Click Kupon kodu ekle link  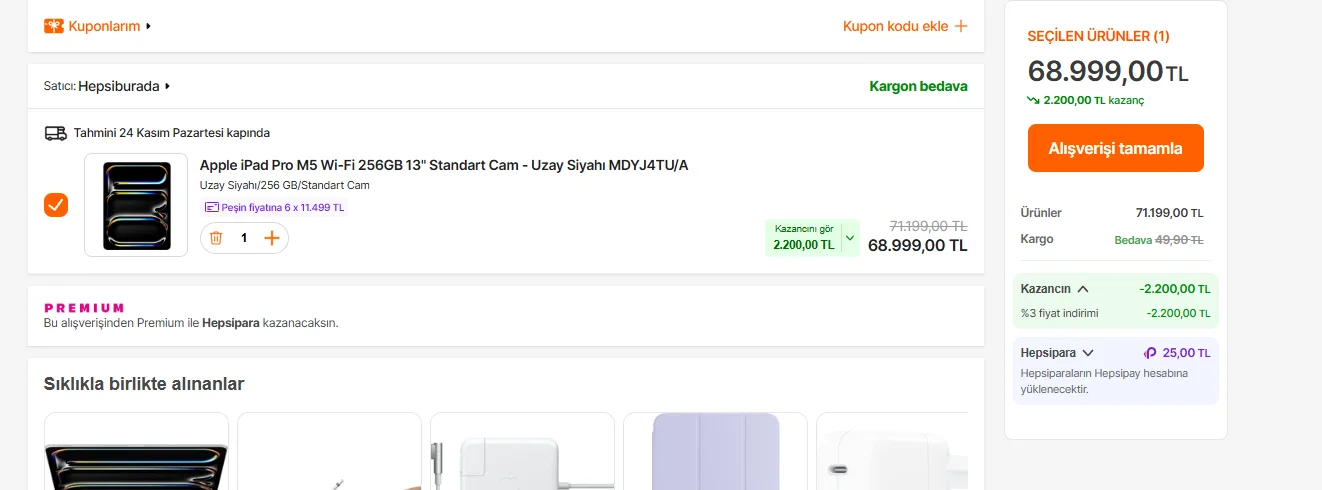pyautogui.click(x=895, y=26)
